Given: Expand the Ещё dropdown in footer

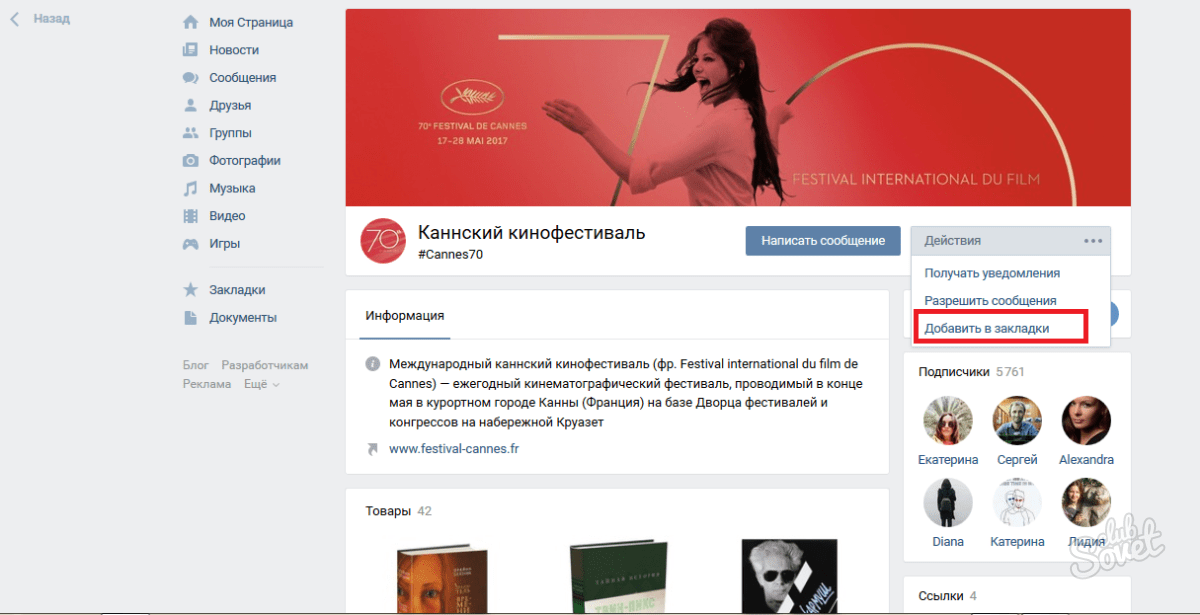Looking at the screenshot, I should pos(261,384).
